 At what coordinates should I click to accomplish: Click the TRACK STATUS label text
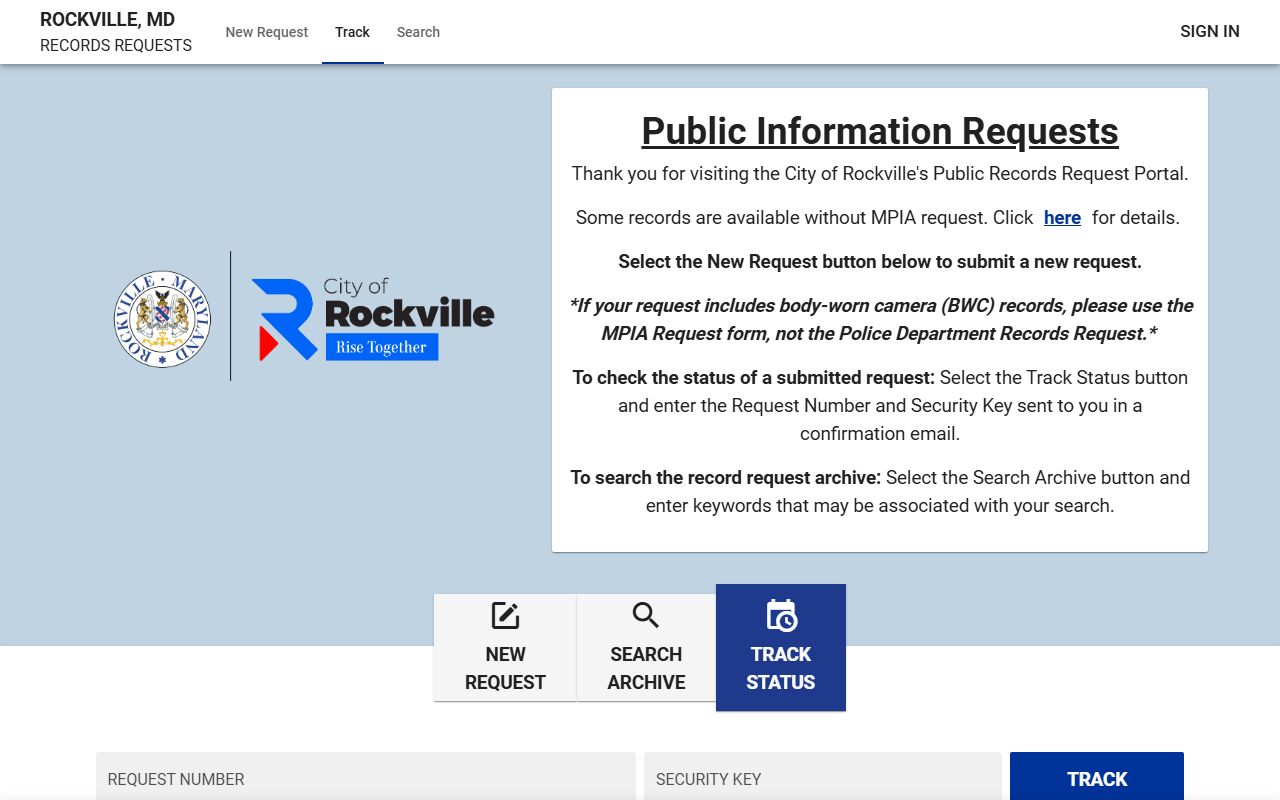click(x=781, y=668)
